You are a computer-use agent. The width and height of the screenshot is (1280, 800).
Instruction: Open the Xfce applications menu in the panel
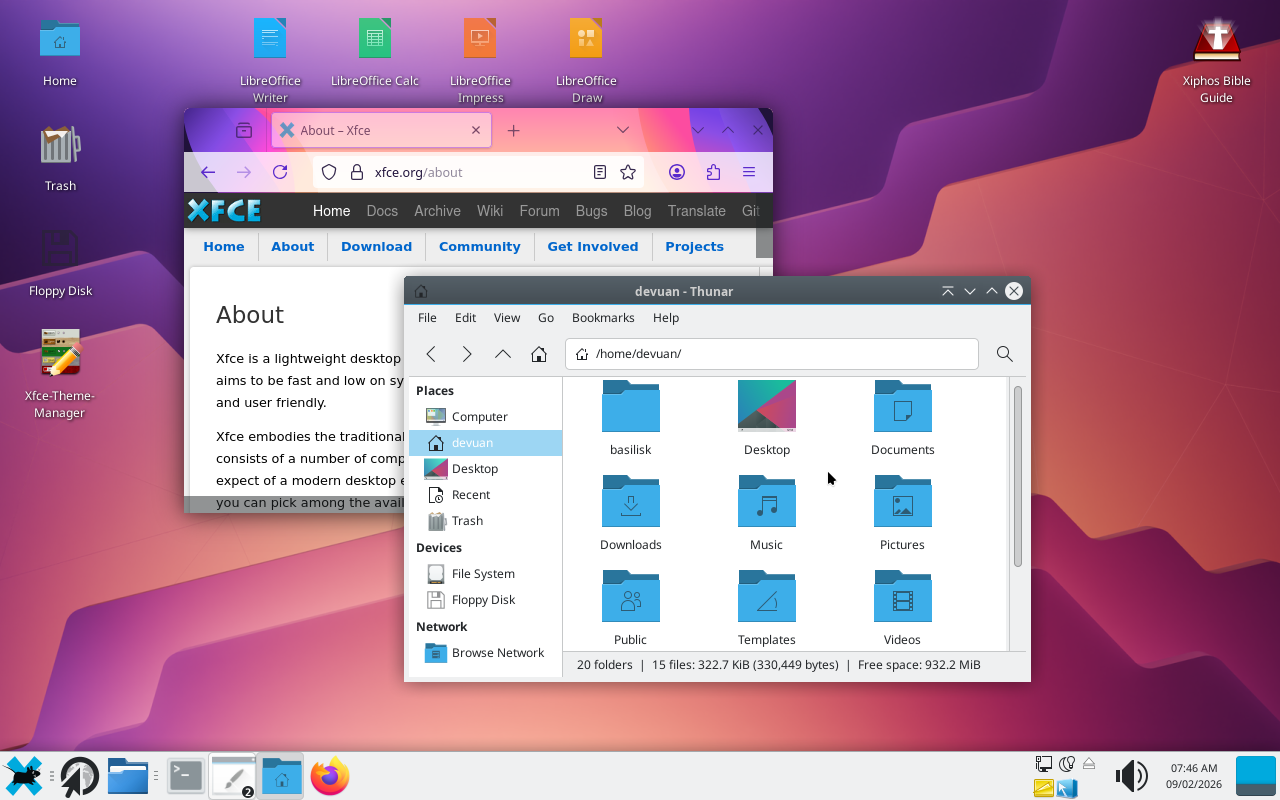[x=24, y=776]
